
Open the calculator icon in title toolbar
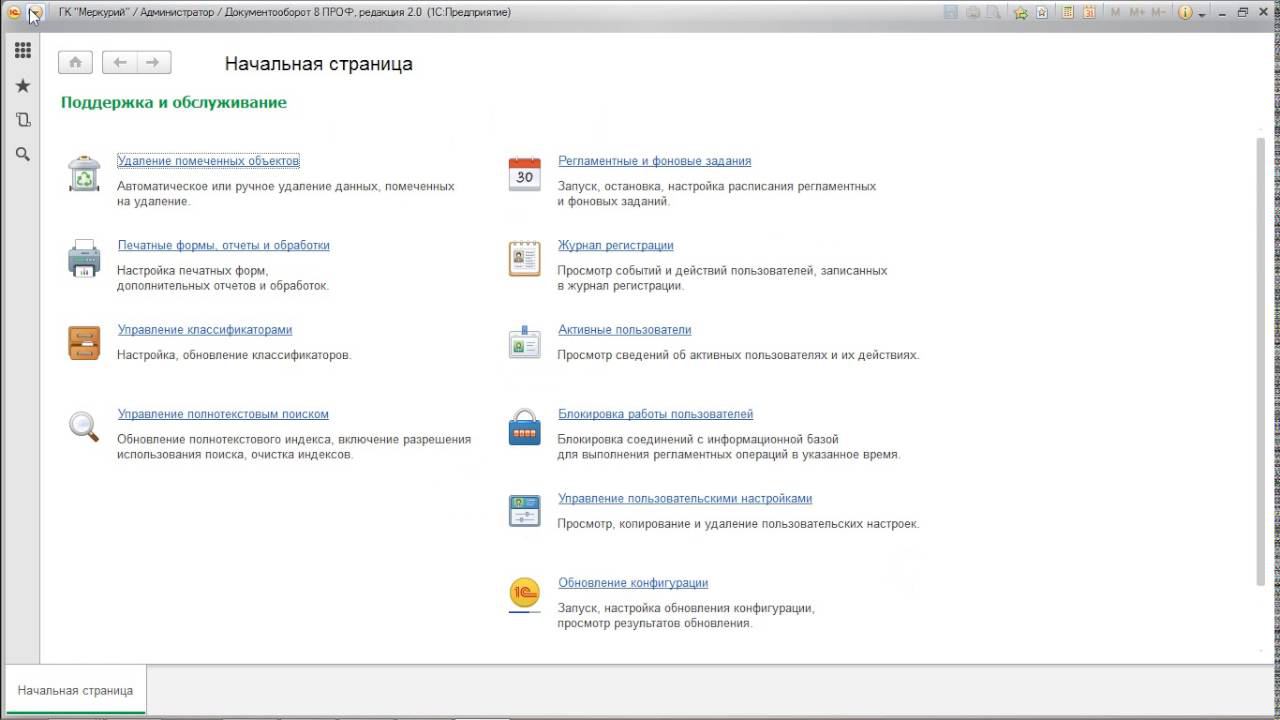point(1068,13)
